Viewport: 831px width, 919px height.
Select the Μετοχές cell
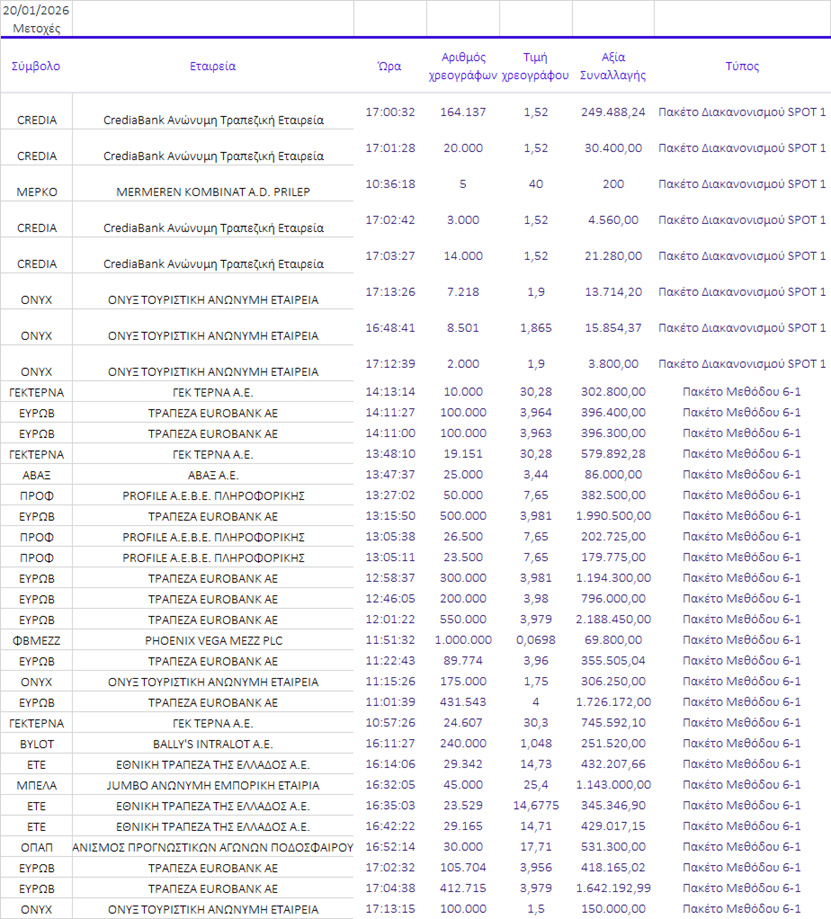tap(36, 29)
